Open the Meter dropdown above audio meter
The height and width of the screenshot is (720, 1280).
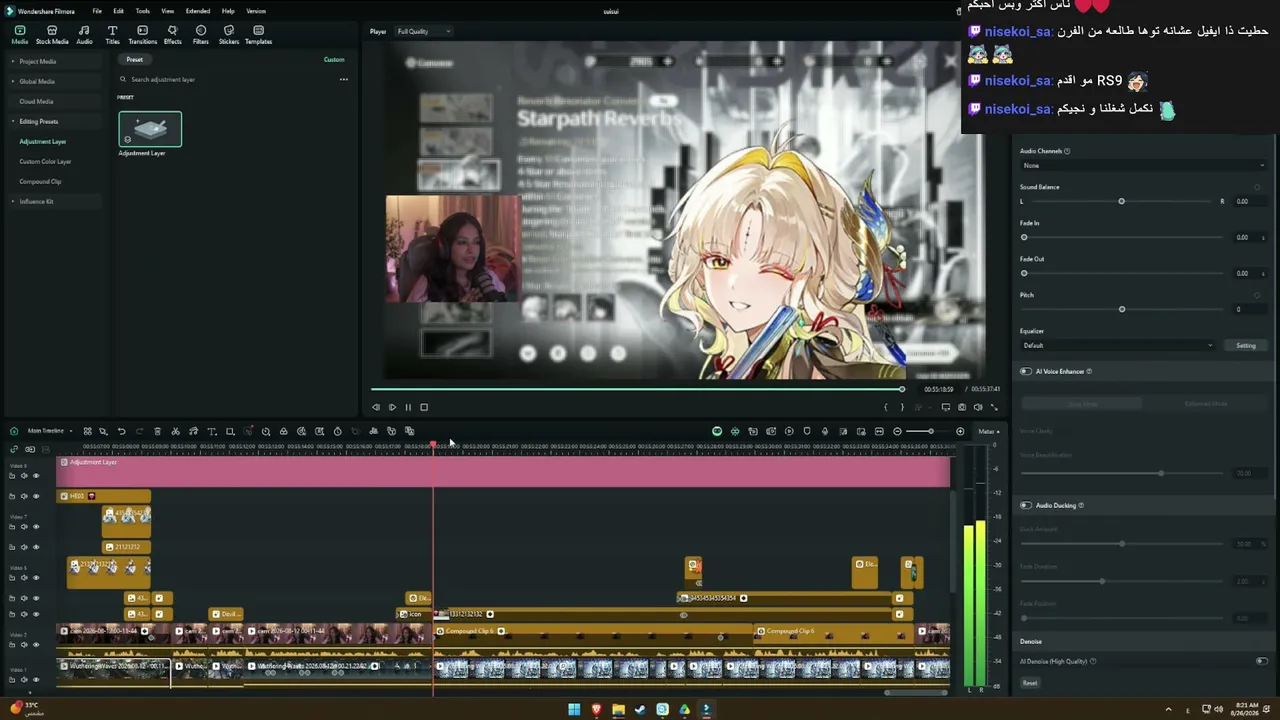[989, 431]
